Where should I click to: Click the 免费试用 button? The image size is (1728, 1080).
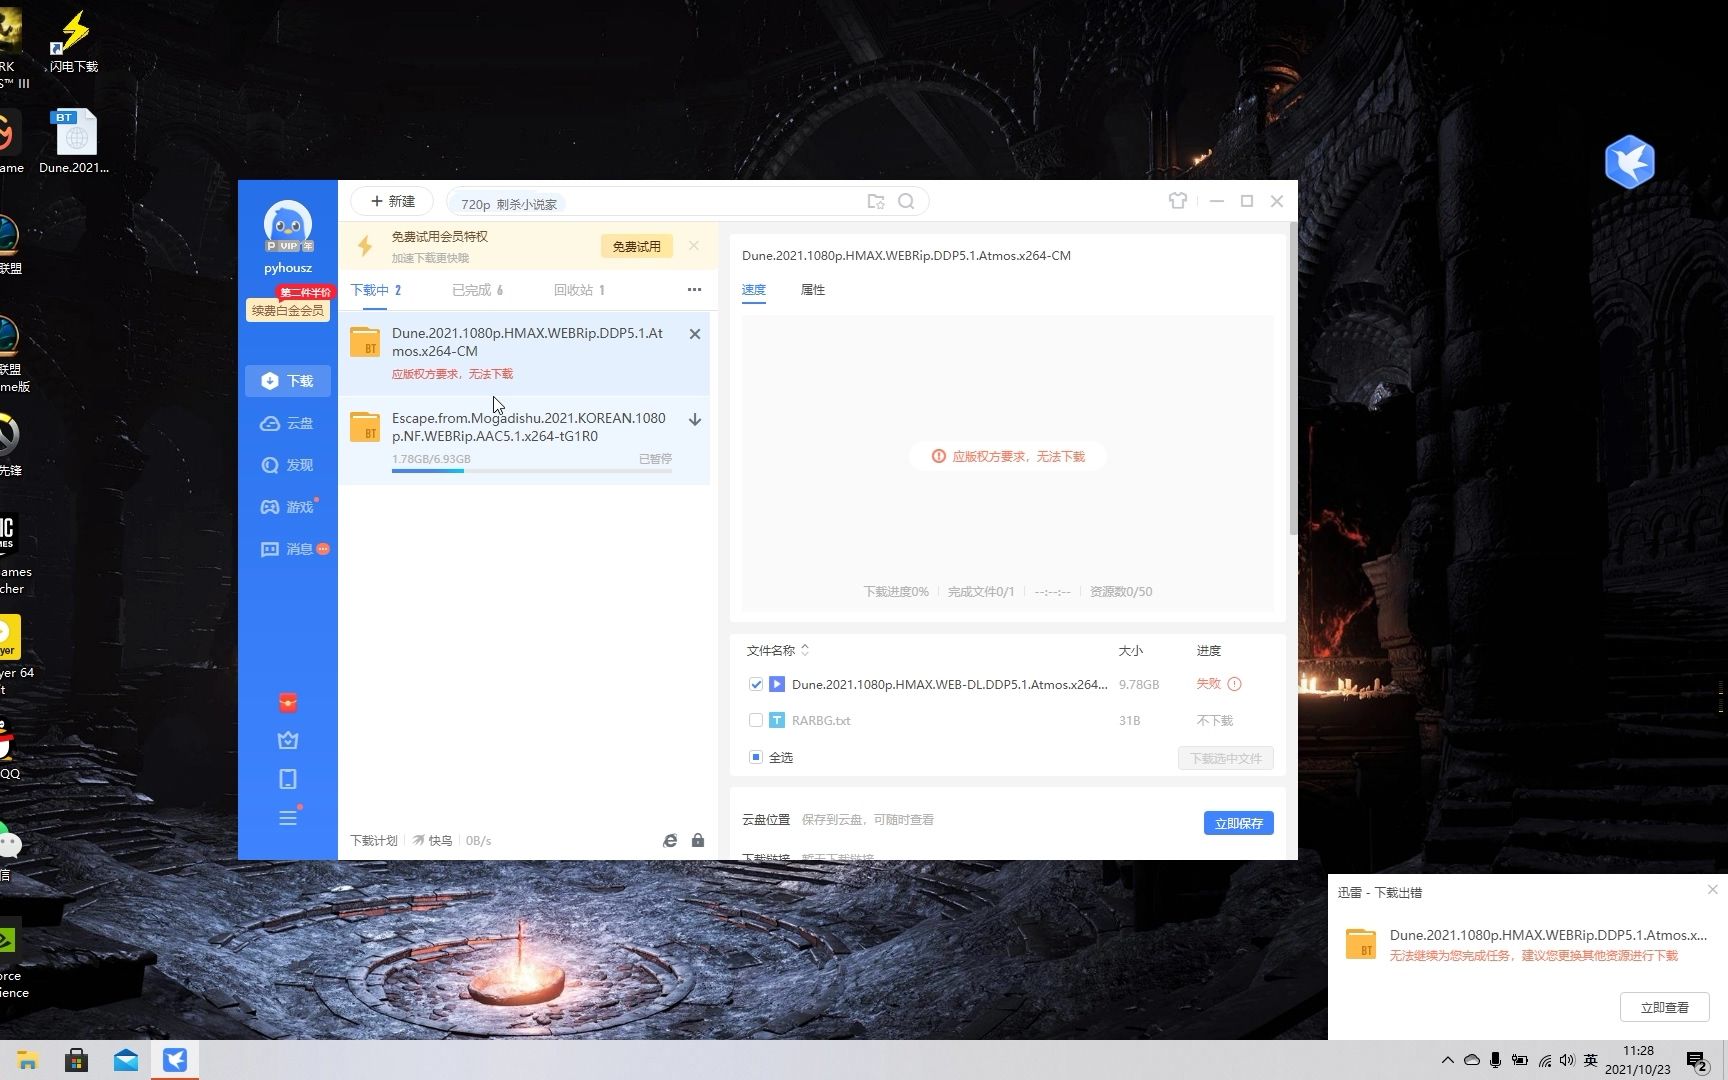pyautogui.click(x=637, y=246)
